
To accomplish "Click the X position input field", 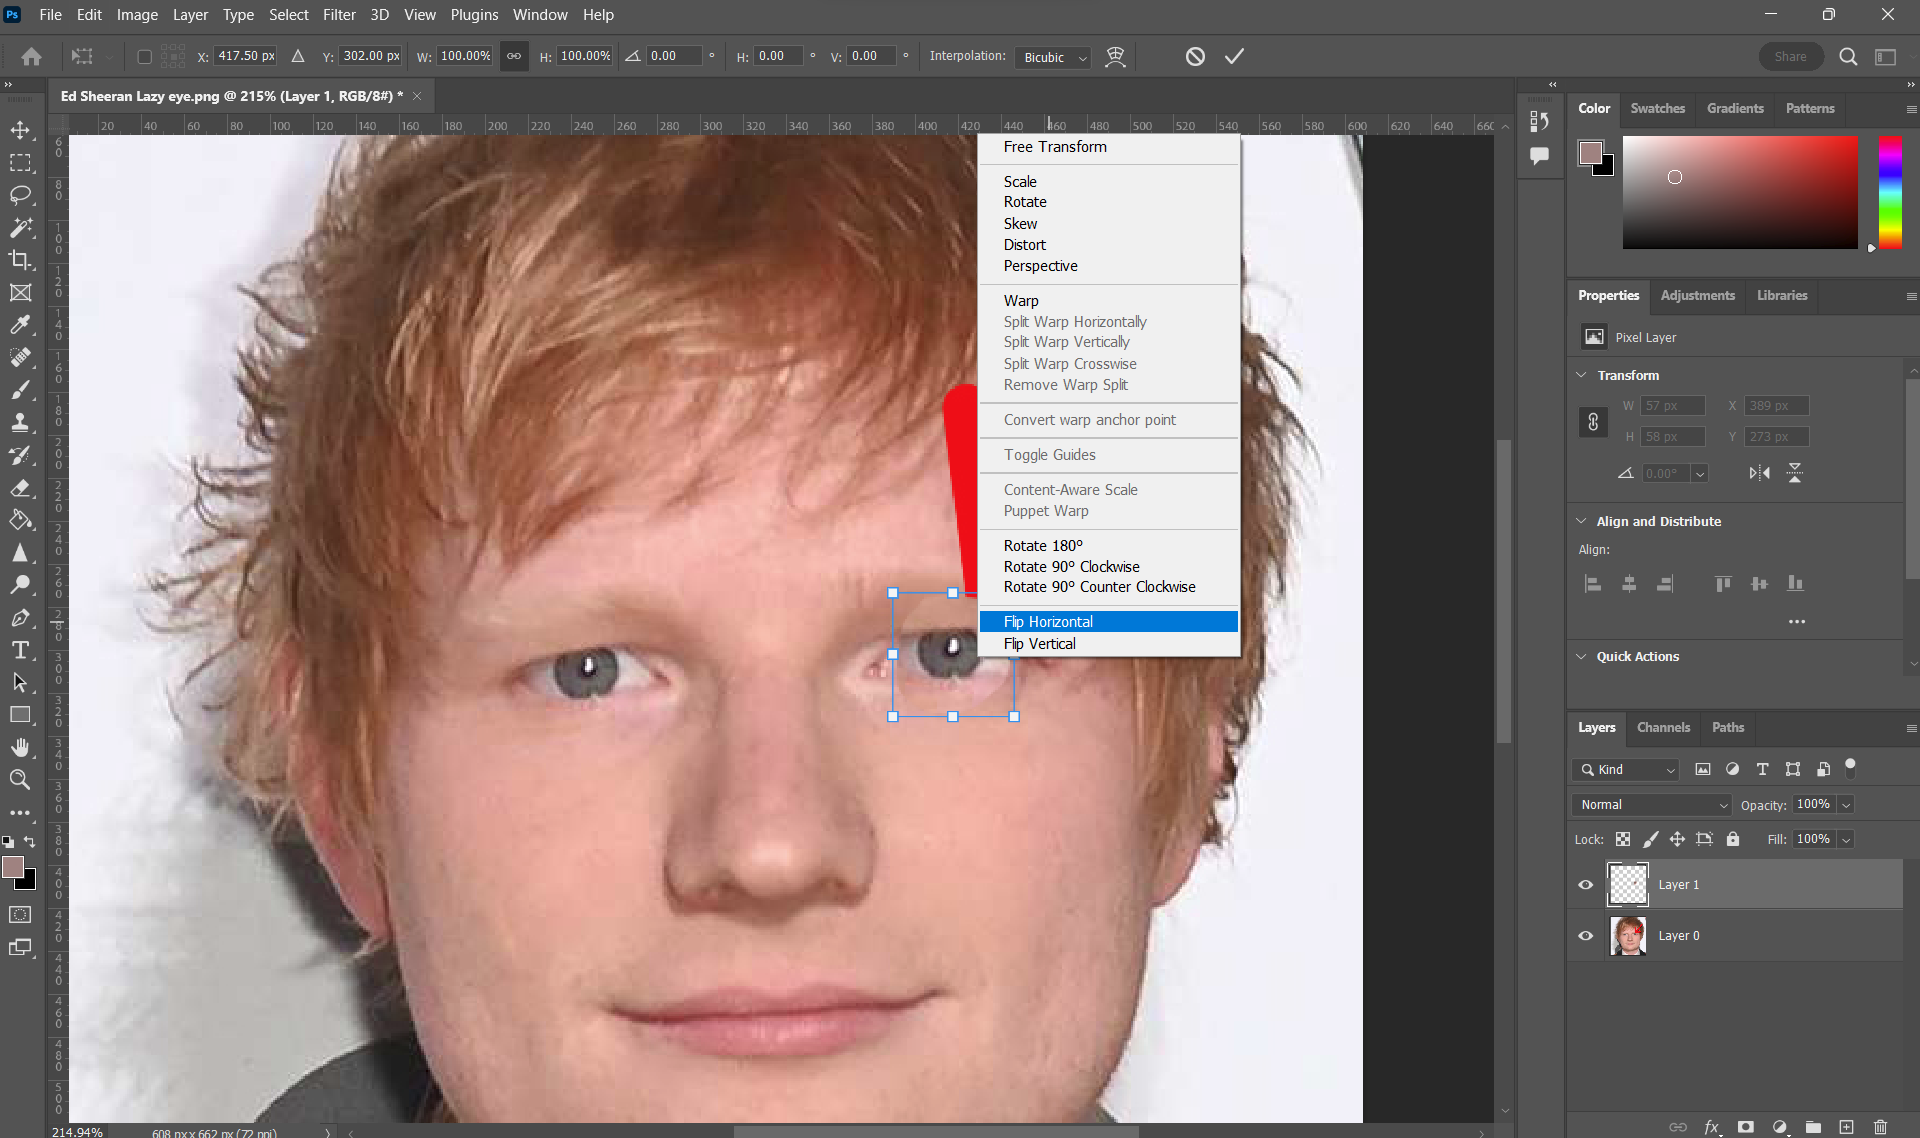I will [x=246, y=56].
